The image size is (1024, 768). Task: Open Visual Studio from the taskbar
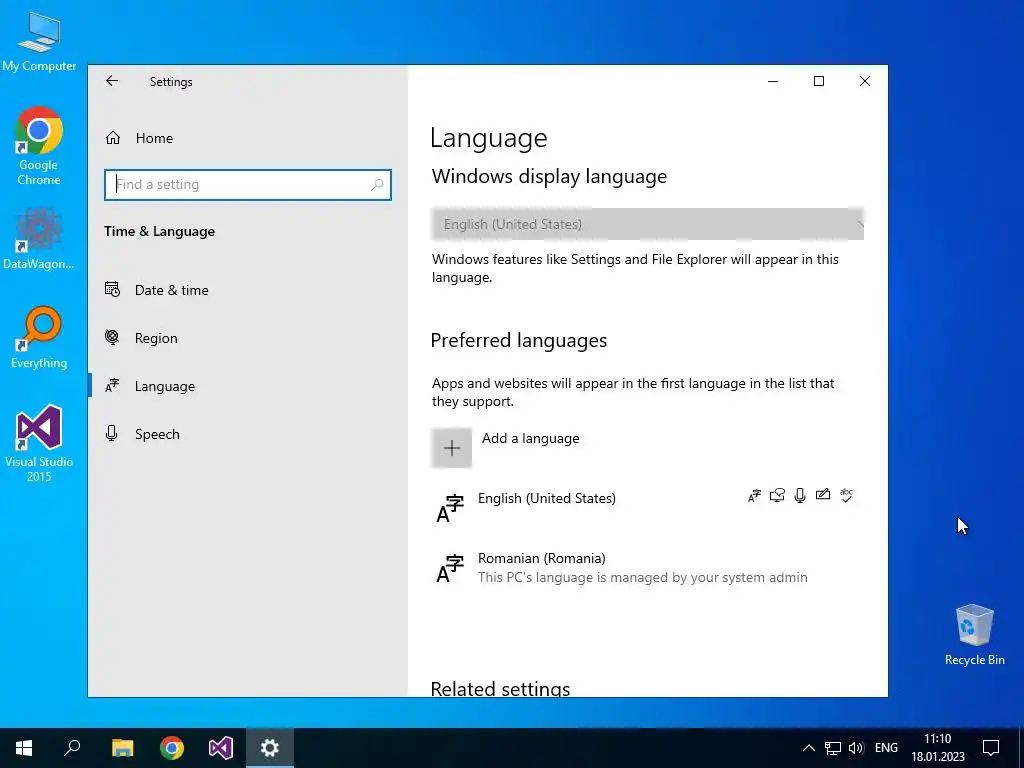coord(221,748)
